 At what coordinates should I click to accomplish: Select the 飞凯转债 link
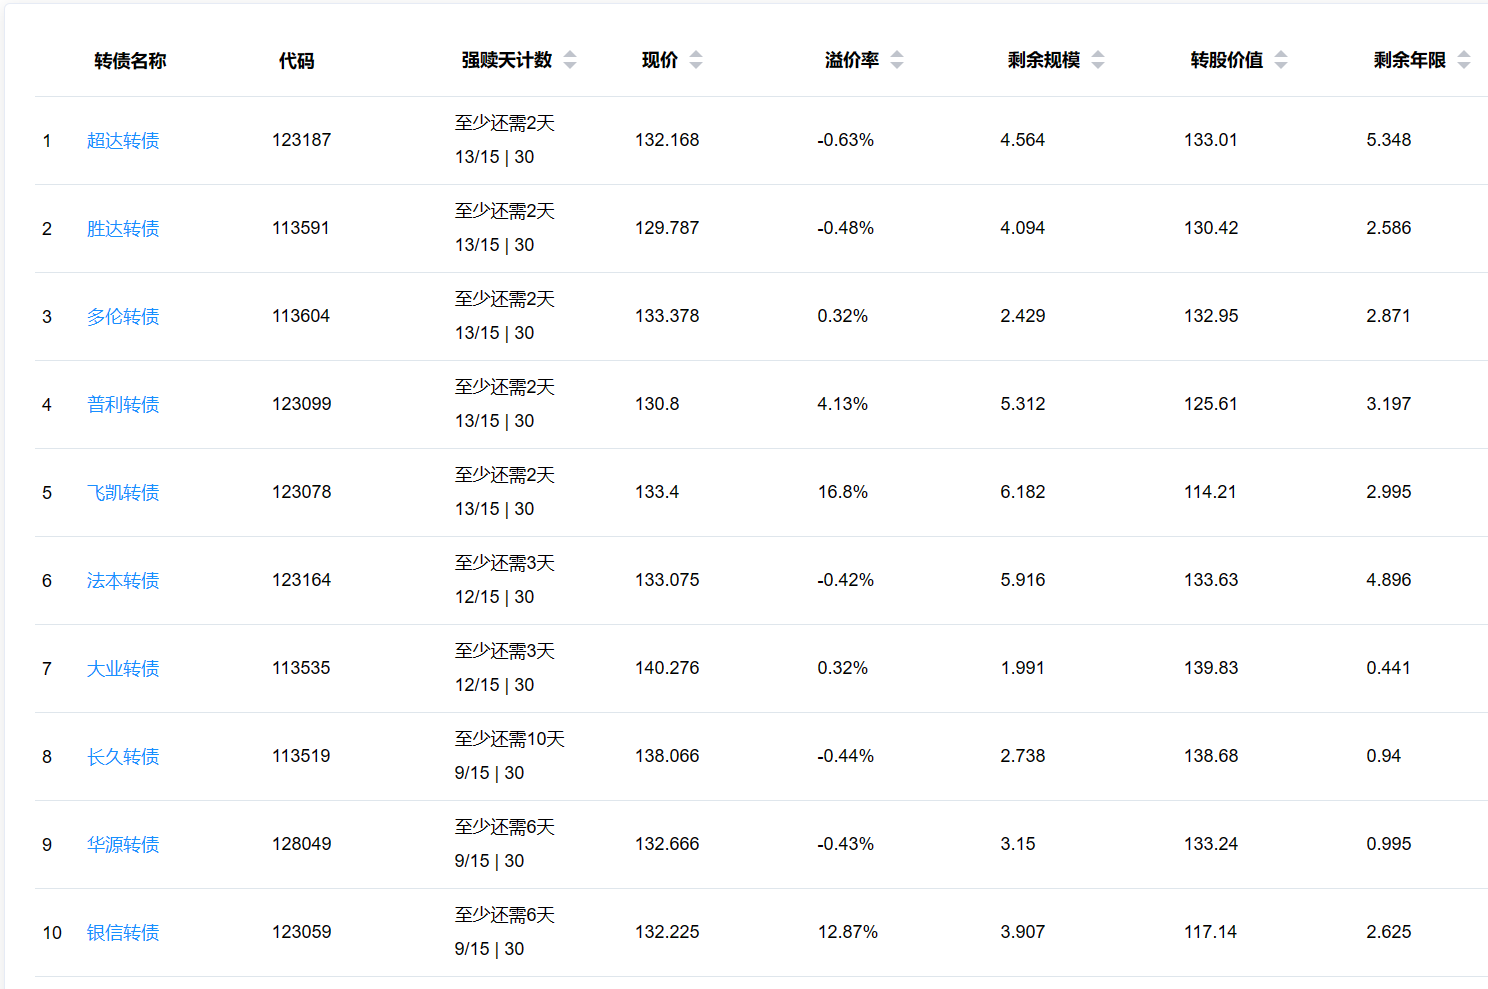[123, 493]
